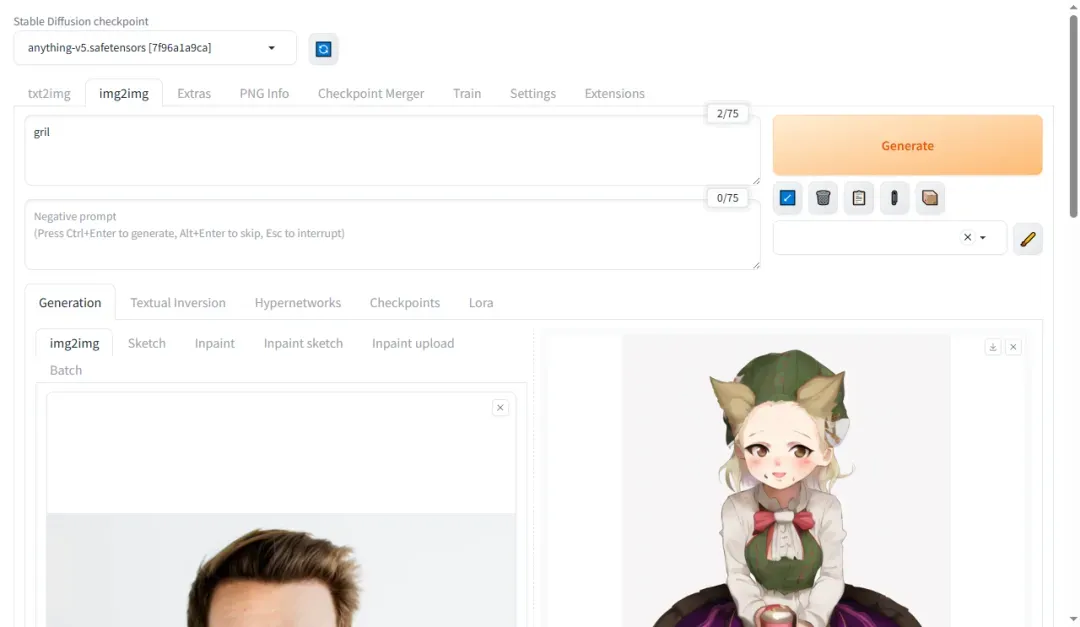
Task: Clear prompt with trash icon
Action: pyautogui.click(x=823, y=198)
